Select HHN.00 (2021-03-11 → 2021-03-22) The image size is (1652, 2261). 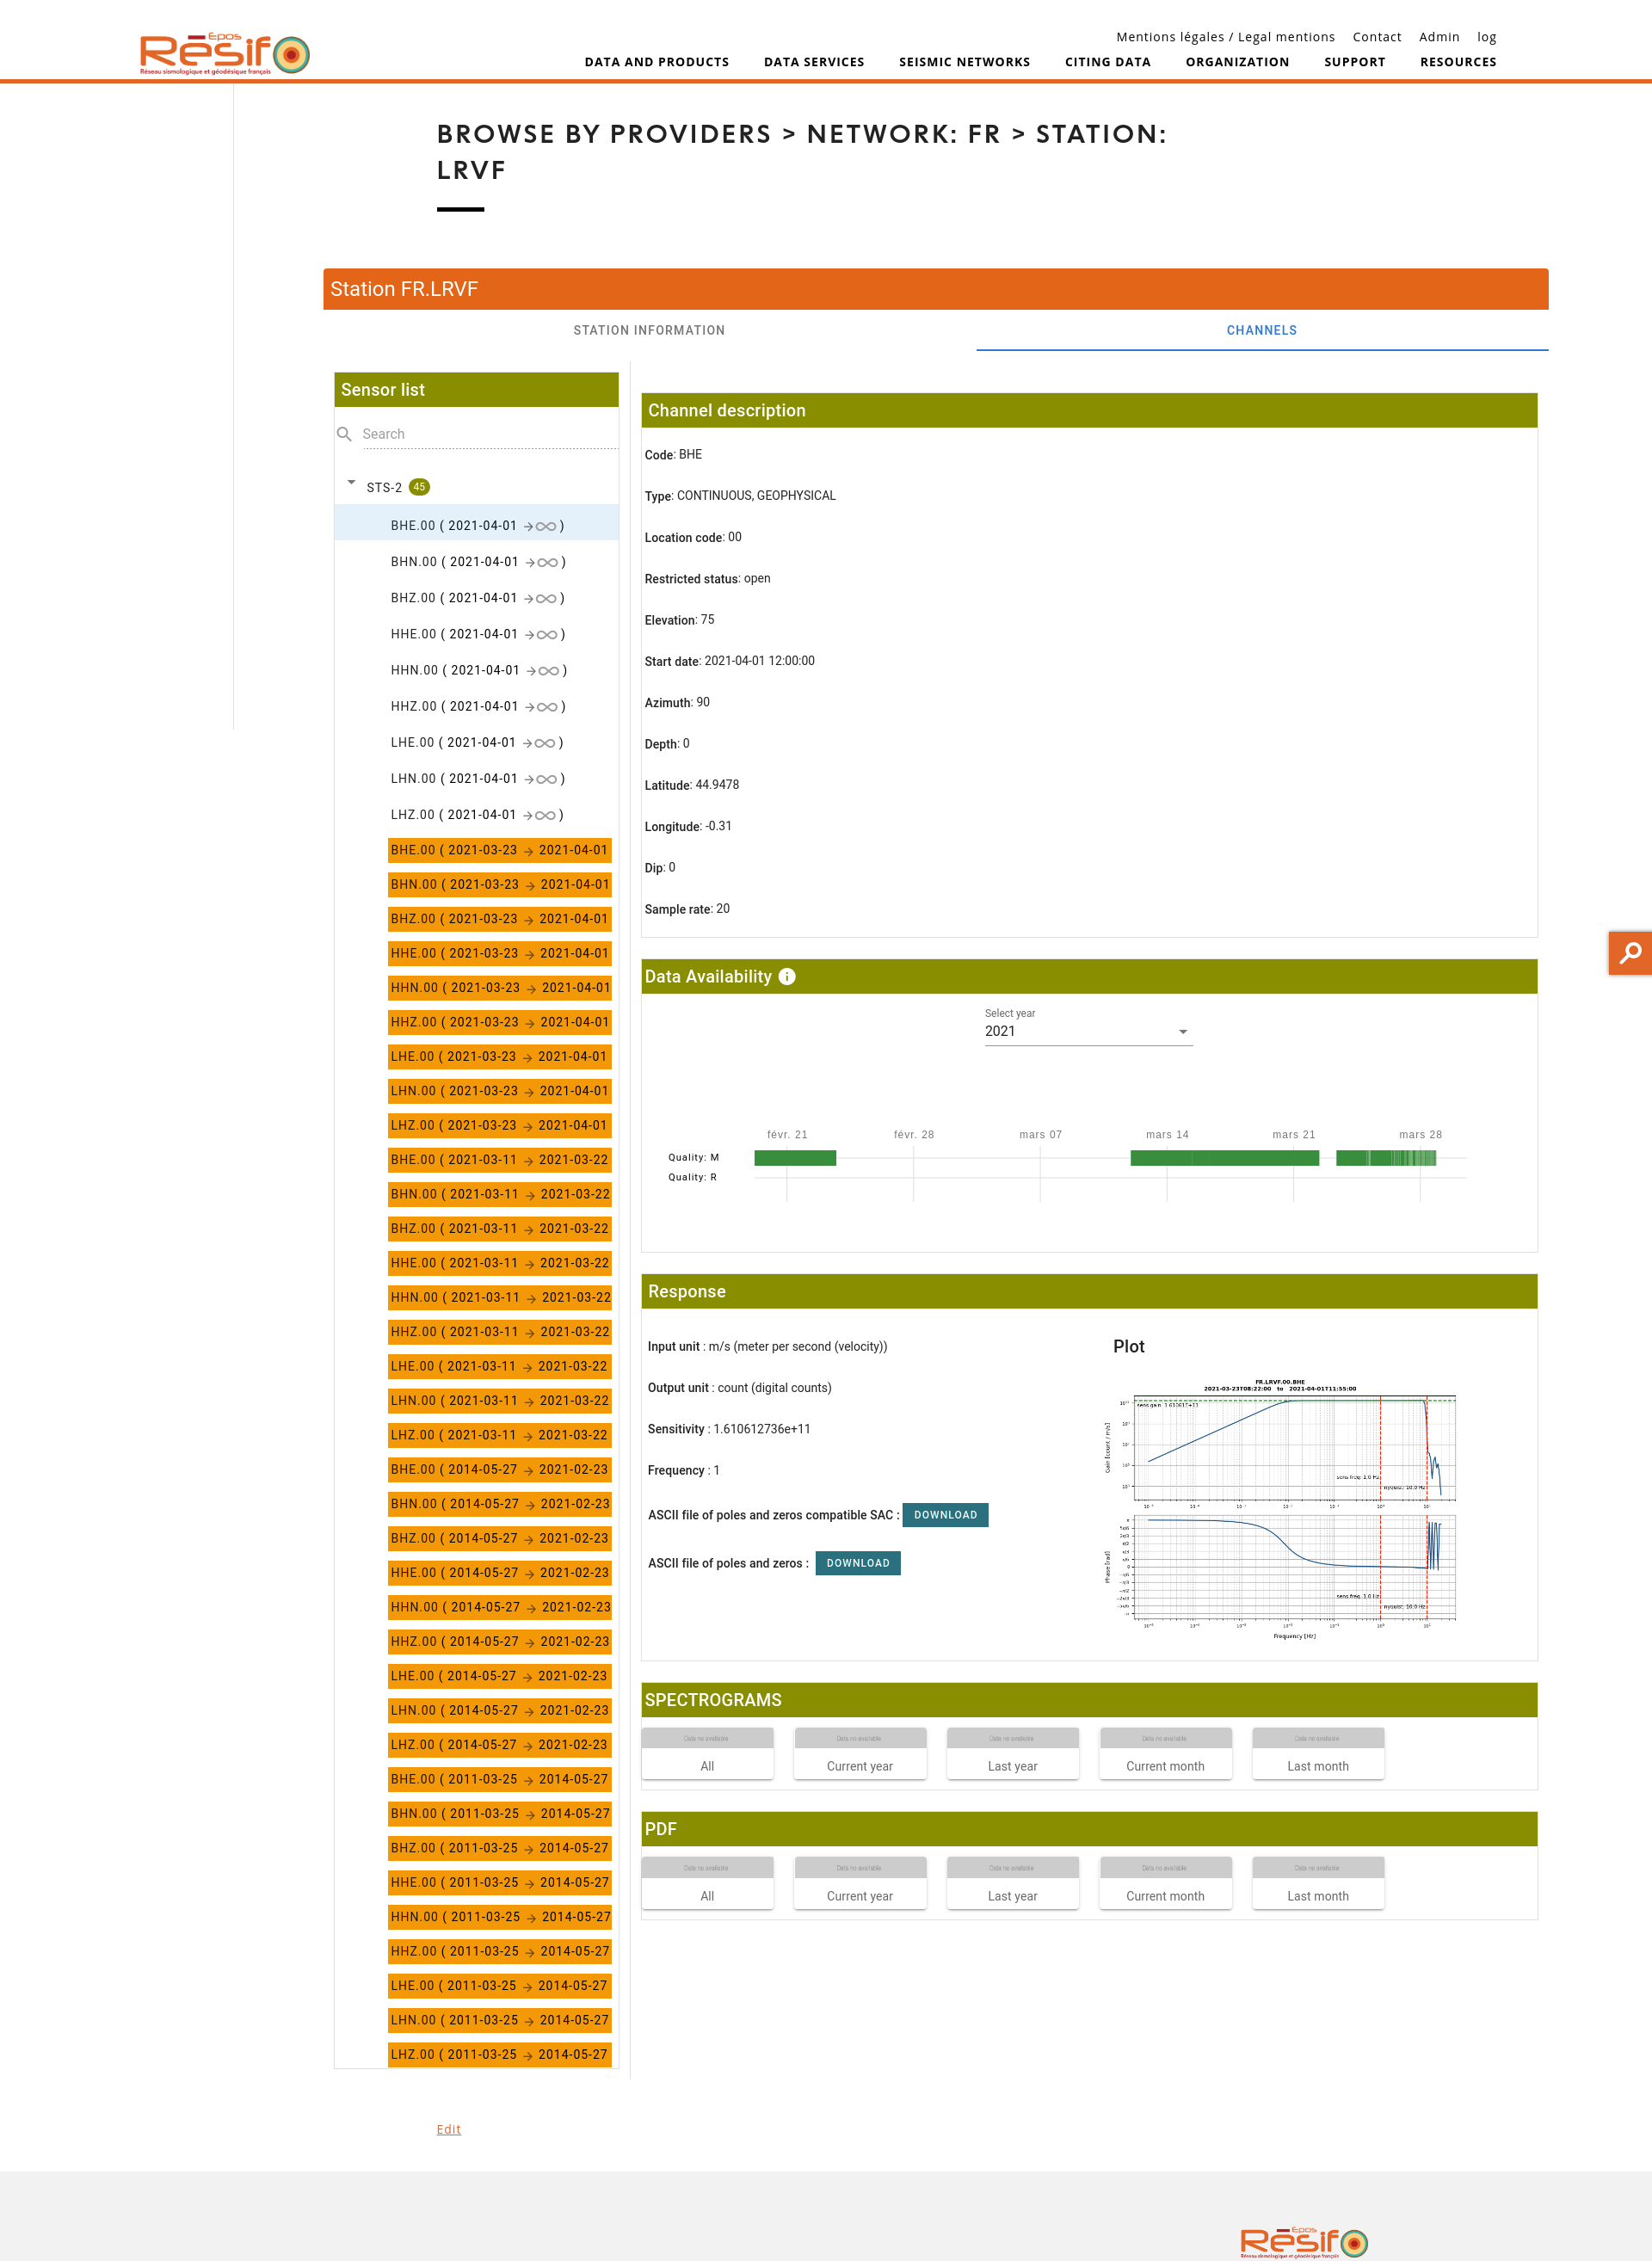(499, 1297)
